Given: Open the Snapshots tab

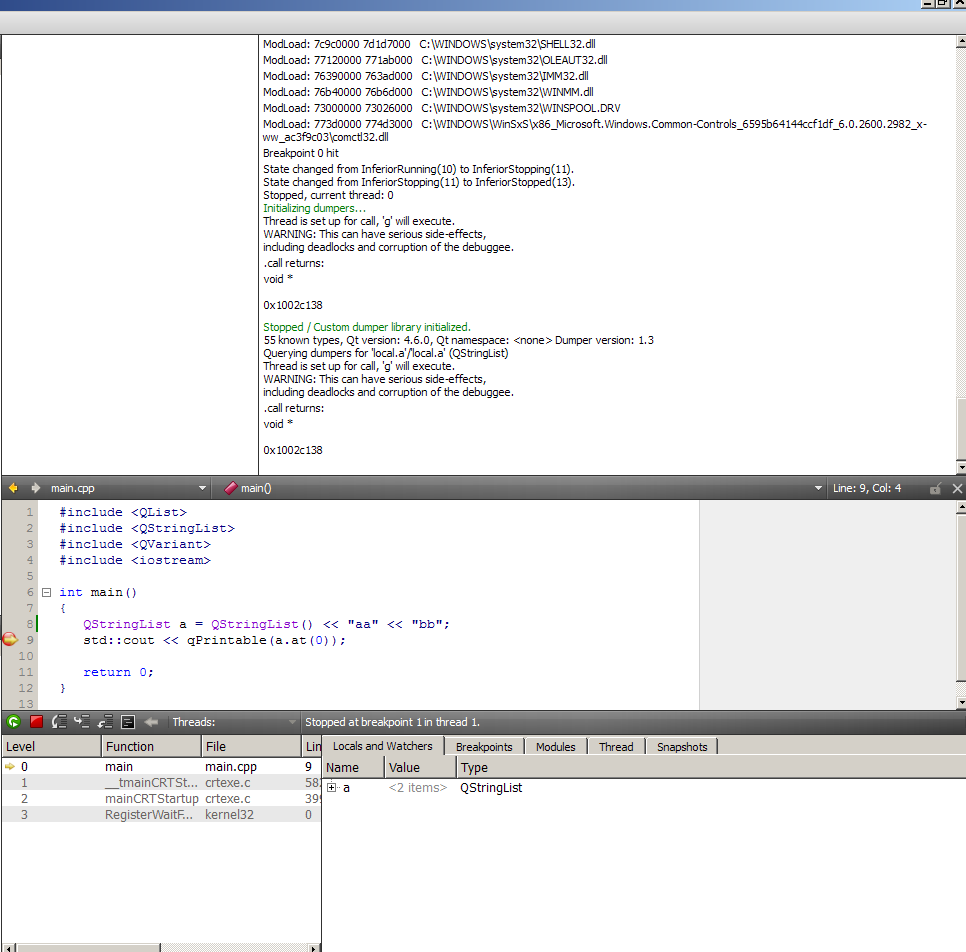Looking at the screenshot, I should [x=681, y=747].
